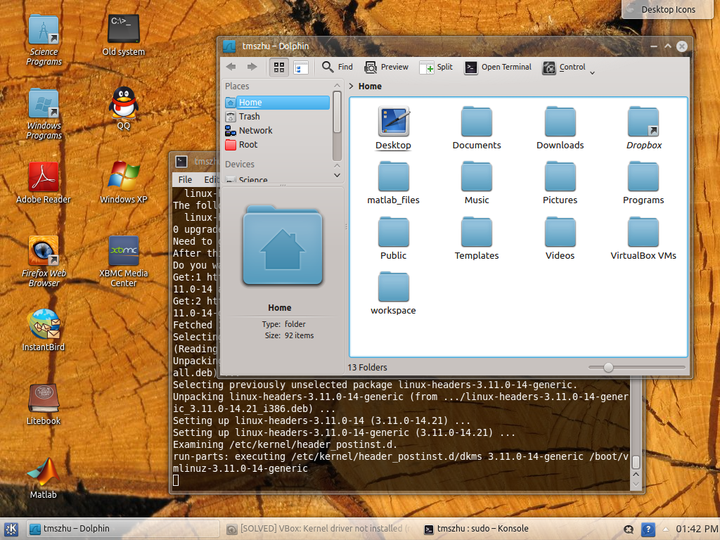Open the VirtualBox VMs folder

pos(643,238)
